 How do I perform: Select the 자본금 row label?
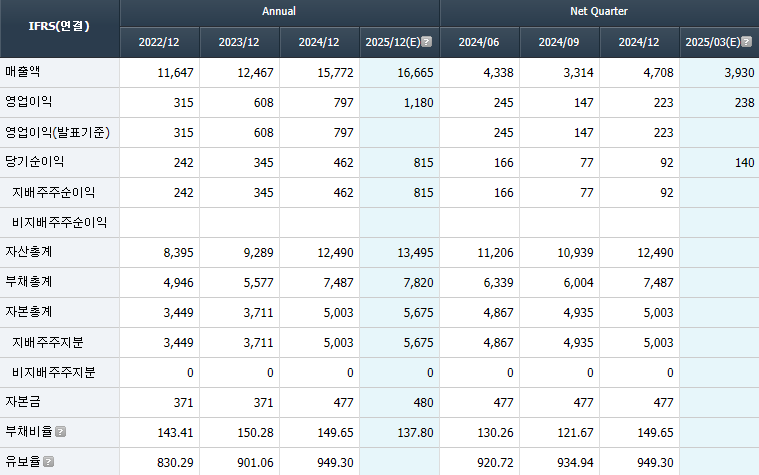23,402
